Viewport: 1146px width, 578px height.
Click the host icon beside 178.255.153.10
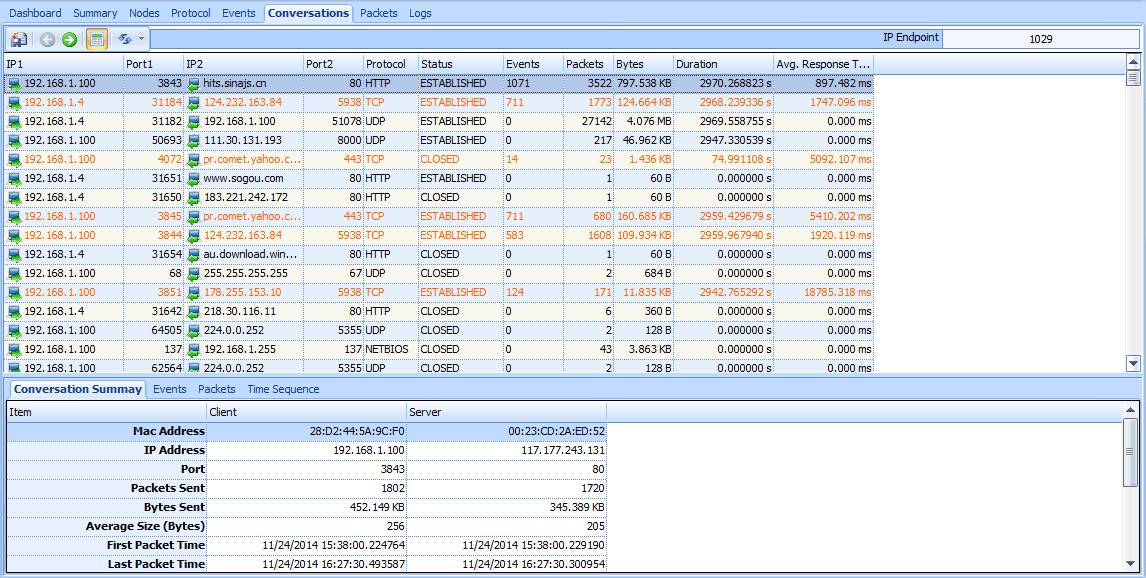[x=194, y=293]
